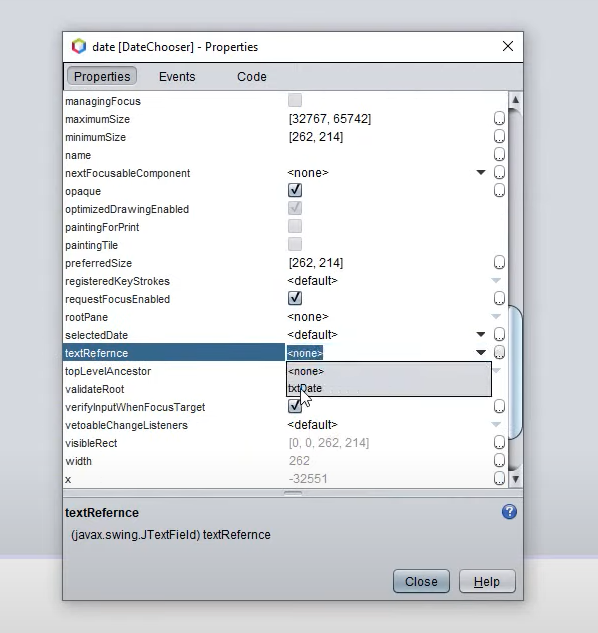Toggle the opaque checkbox

(295, 190)
